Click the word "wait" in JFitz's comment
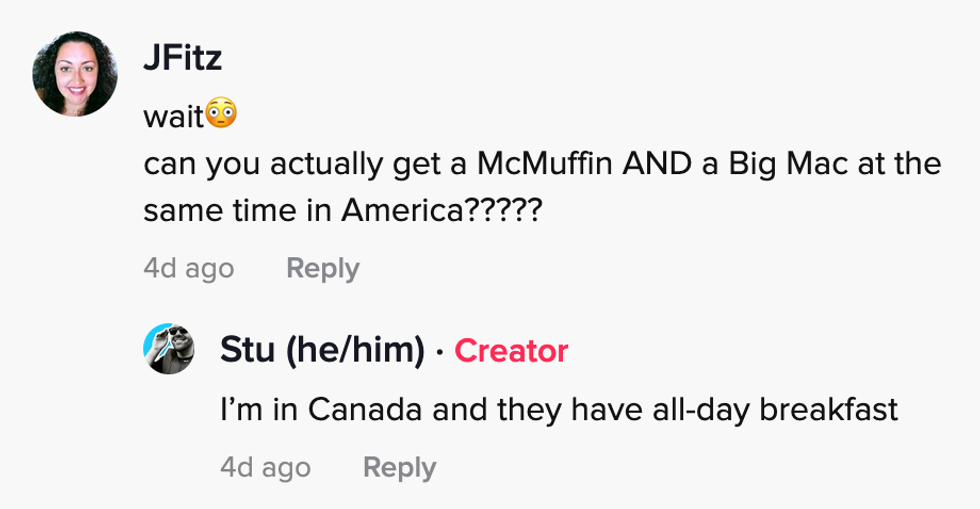The image size is (980, 509). point(173,116)
